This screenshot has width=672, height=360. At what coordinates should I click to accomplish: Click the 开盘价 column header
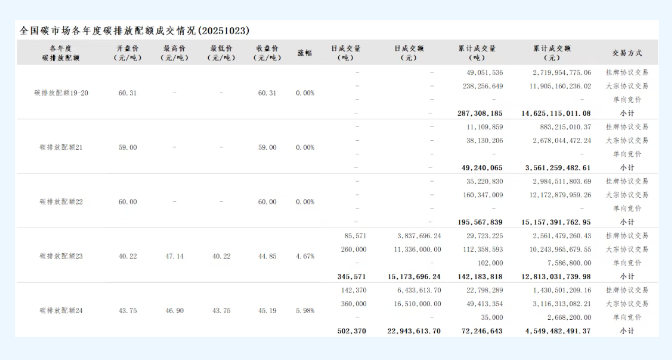pyautogui.click(x=128, y=53)
